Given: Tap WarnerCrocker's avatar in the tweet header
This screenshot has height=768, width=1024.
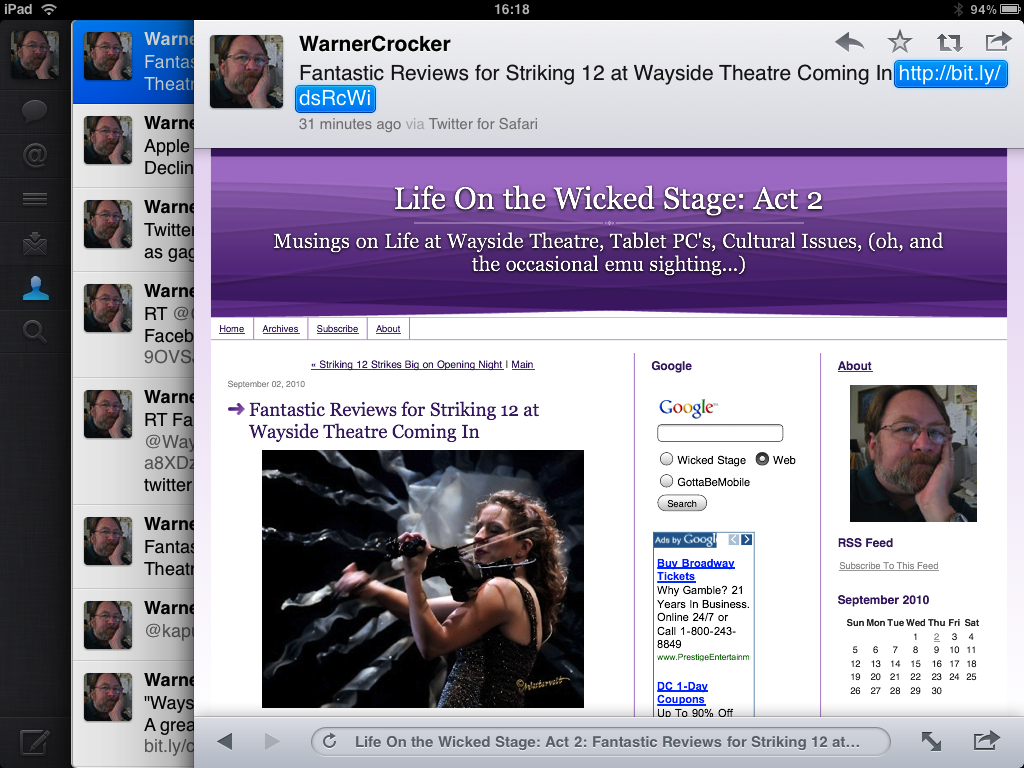Looking at the screenshot, I should pyautogui.click(x=246, y=71).
